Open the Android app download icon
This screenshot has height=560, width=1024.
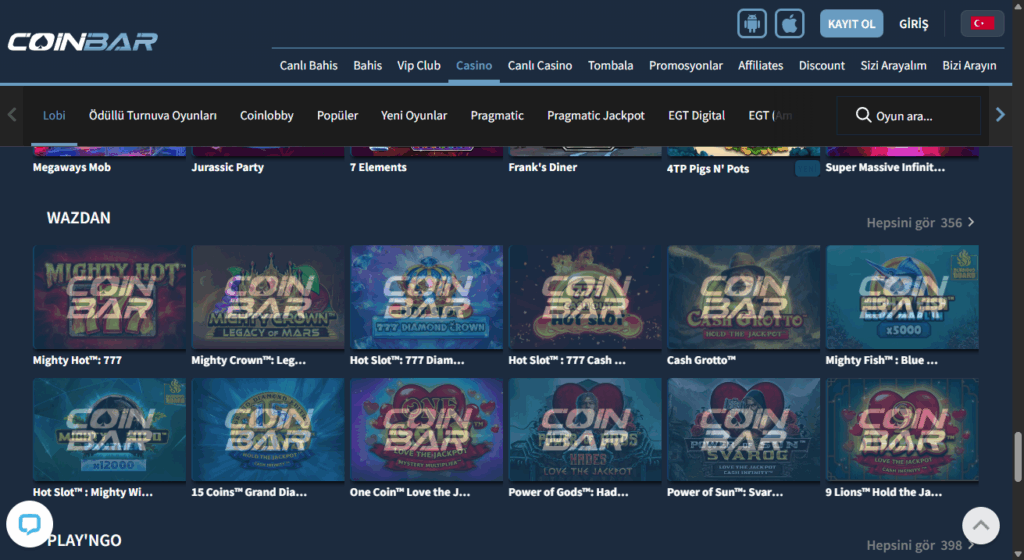752,23
